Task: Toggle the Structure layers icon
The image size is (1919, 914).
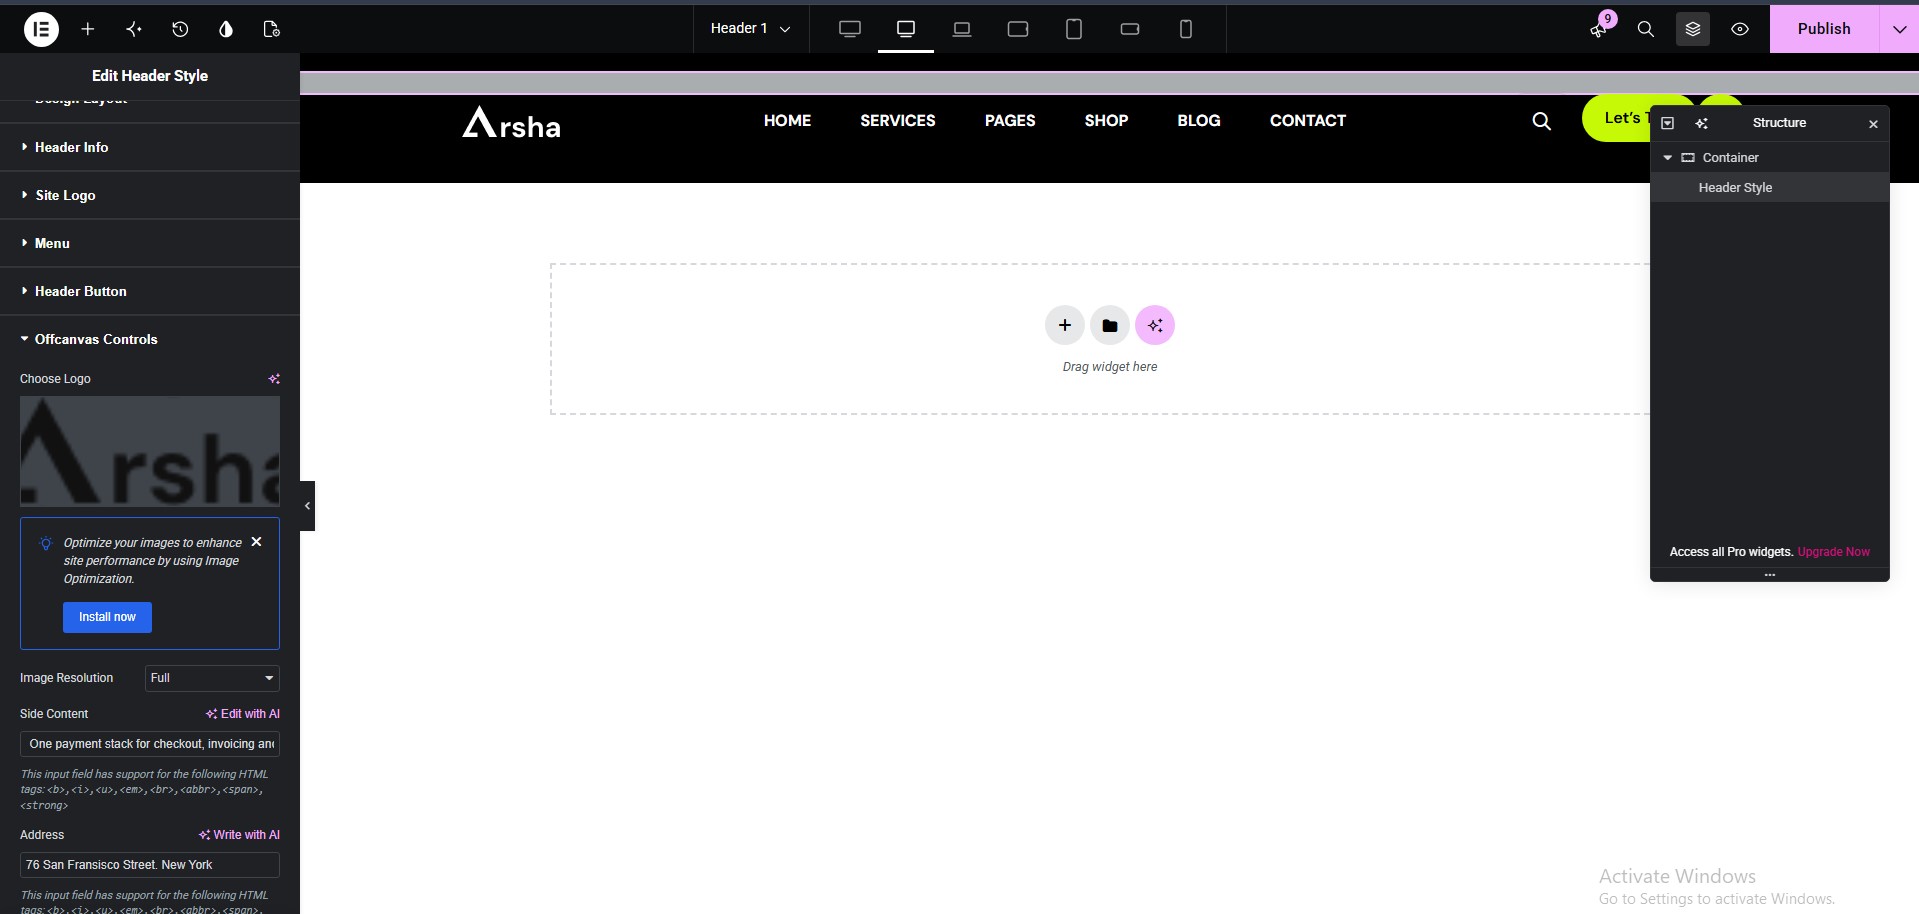Action: click(x=1693, y=29)
